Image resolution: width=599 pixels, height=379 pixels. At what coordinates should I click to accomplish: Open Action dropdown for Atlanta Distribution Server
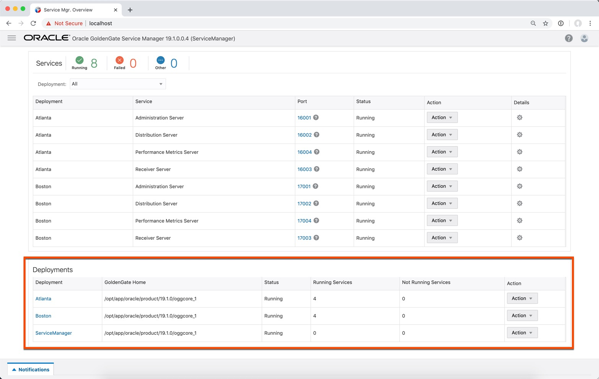pos(442,134)
